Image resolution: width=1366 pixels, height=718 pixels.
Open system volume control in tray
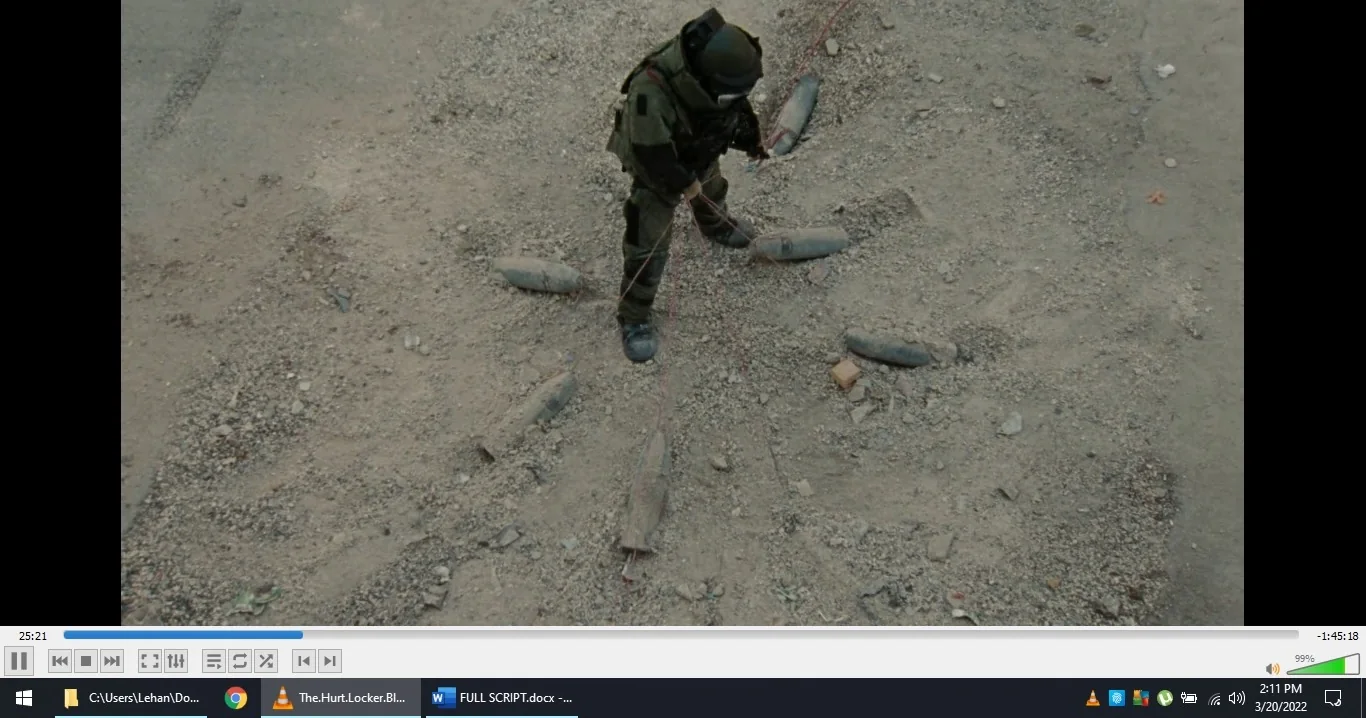pyautogui.click(x=1237, y=698)
